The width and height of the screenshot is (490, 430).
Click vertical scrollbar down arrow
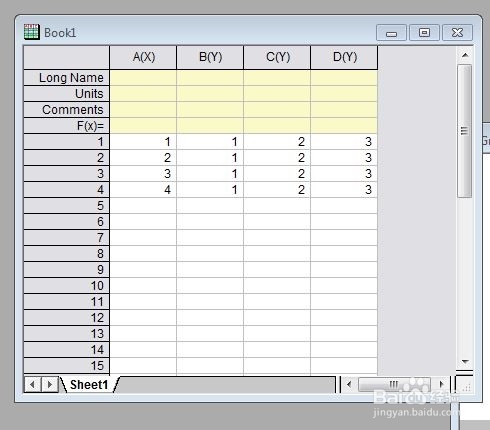(x=465, y=361)
